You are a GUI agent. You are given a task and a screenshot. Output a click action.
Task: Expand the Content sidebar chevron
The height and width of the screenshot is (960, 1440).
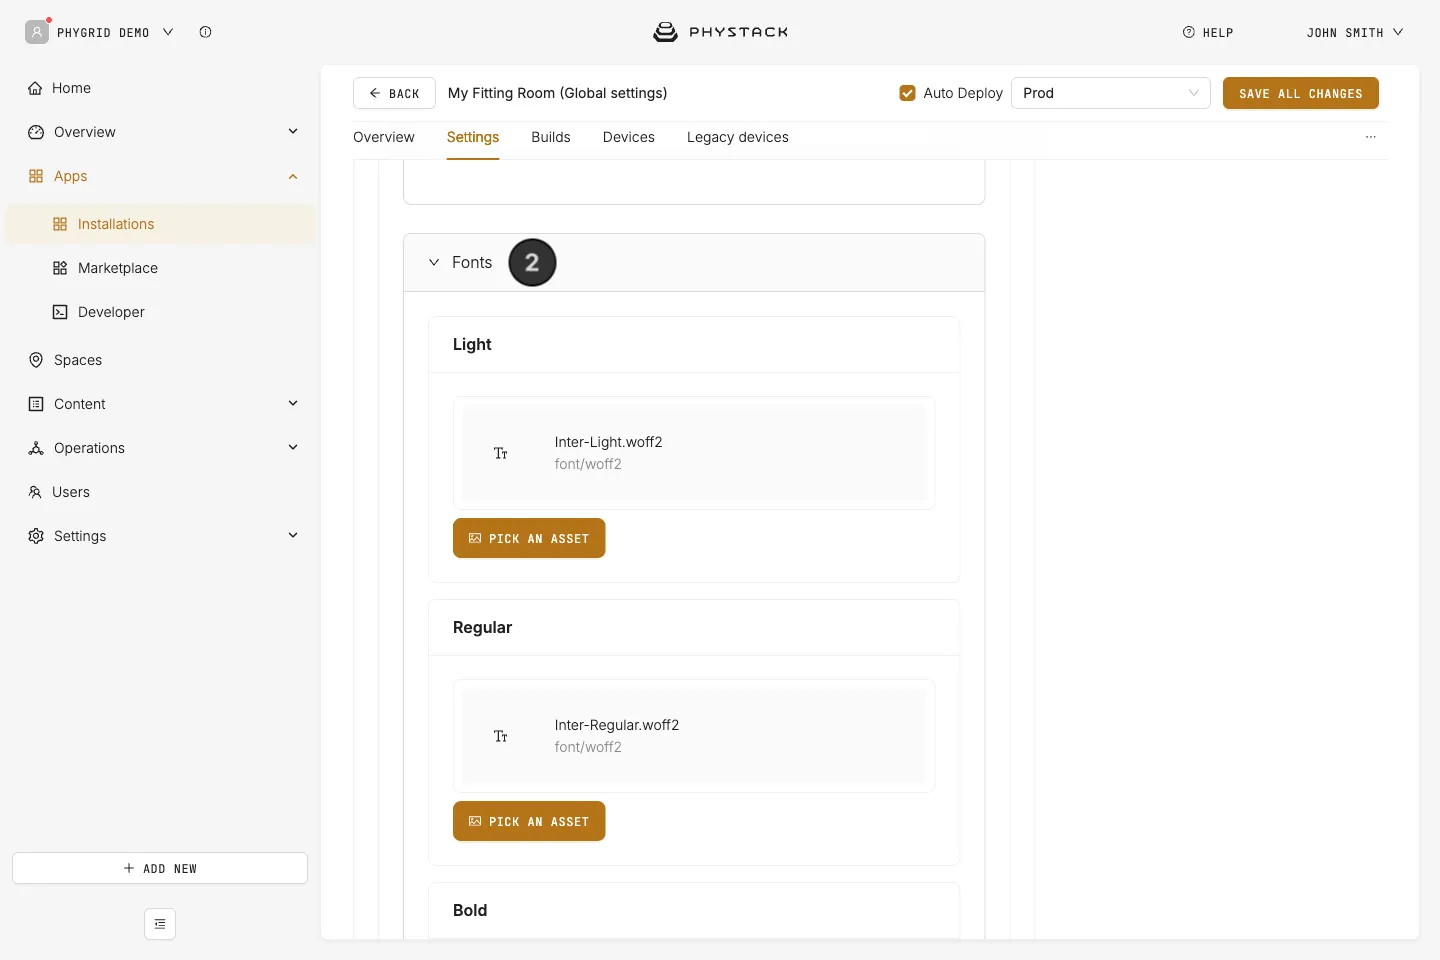point(293,403)
